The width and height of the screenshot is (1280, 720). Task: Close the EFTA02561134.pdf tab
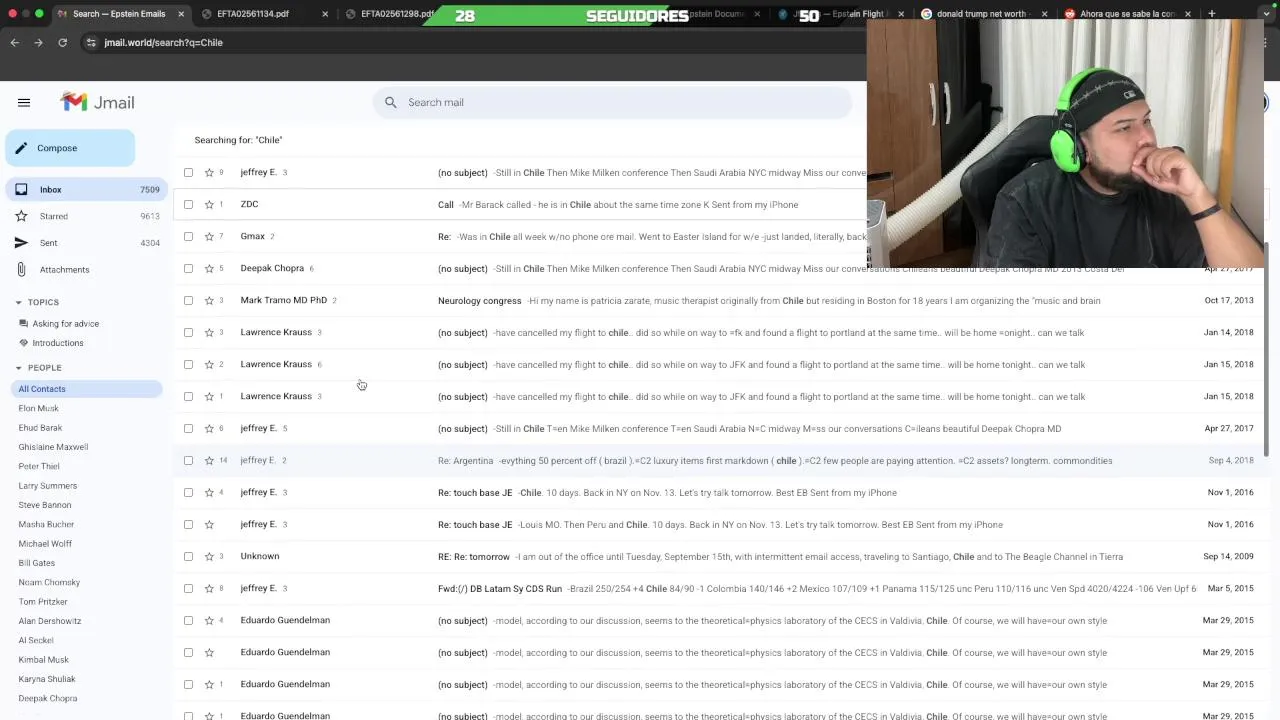click(x=326, y=14)
